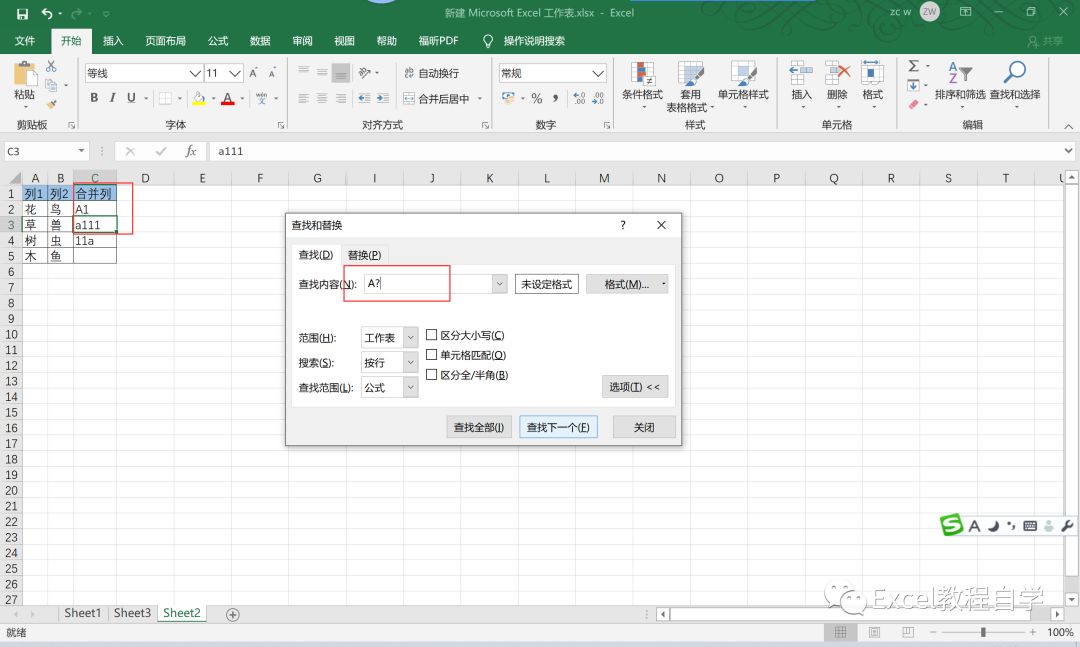Screen dimensions: 1080x647
Task: Click the red font color swatch
Action: pos(228,99)
